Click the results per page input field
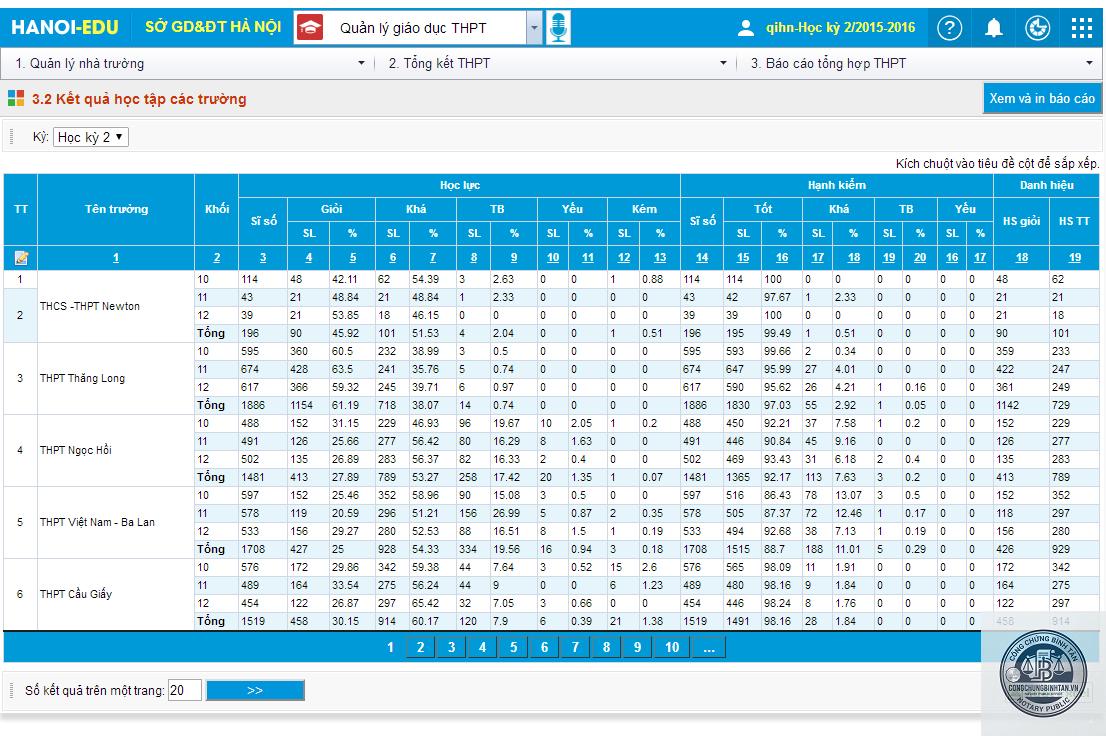The width and height of the screenshot is (1106, 736). point(185,690)
